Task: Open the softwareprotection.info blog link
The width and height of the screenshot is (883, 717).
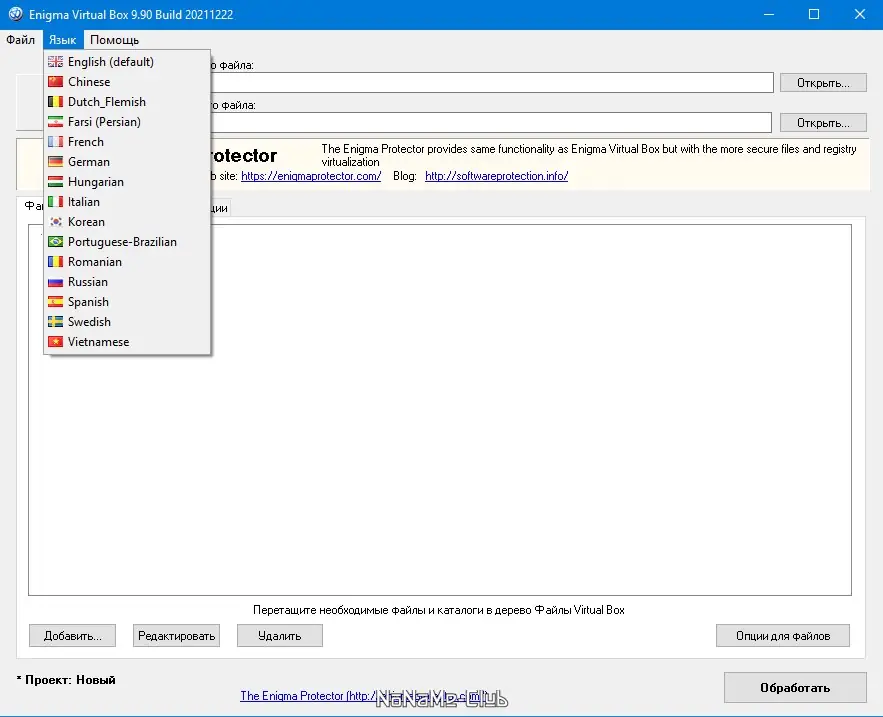Action: (x=496, y=176)
